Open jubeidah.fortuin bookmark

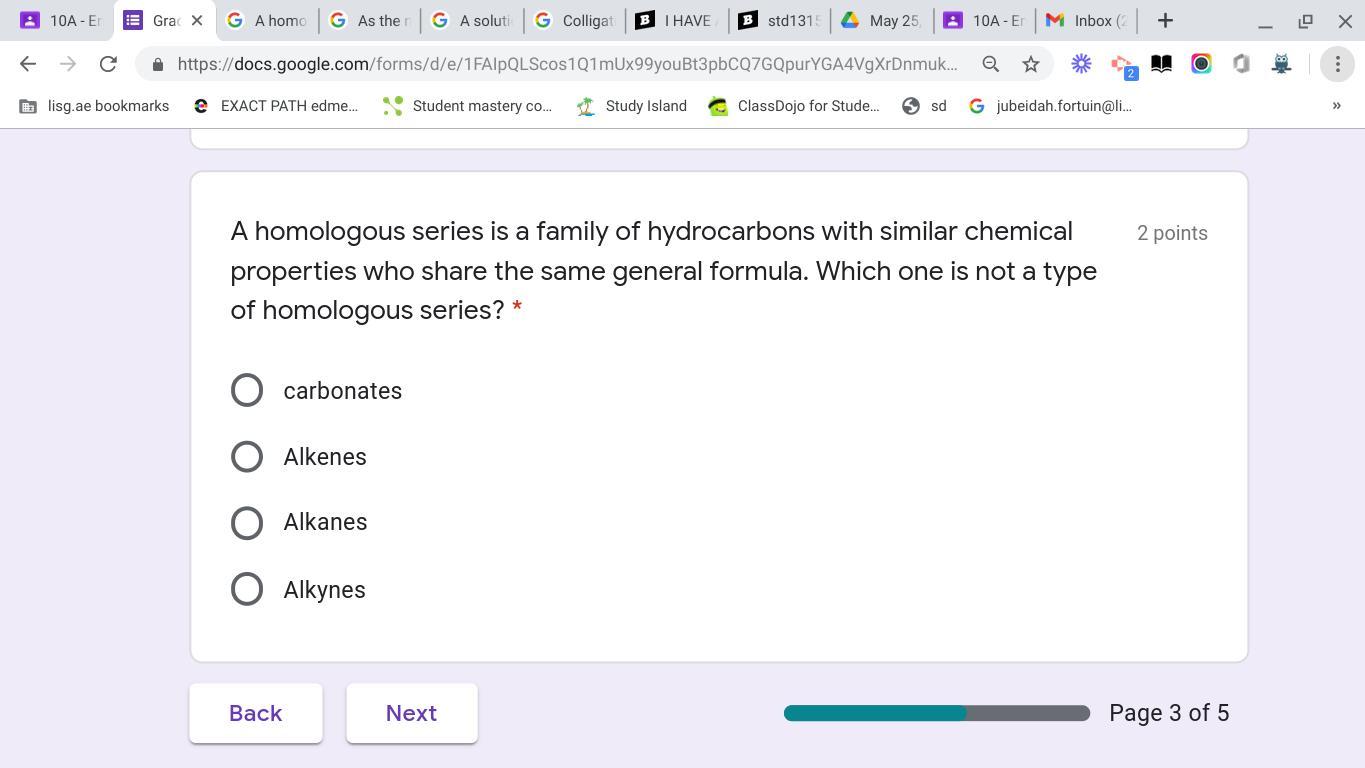point(1050,106)
